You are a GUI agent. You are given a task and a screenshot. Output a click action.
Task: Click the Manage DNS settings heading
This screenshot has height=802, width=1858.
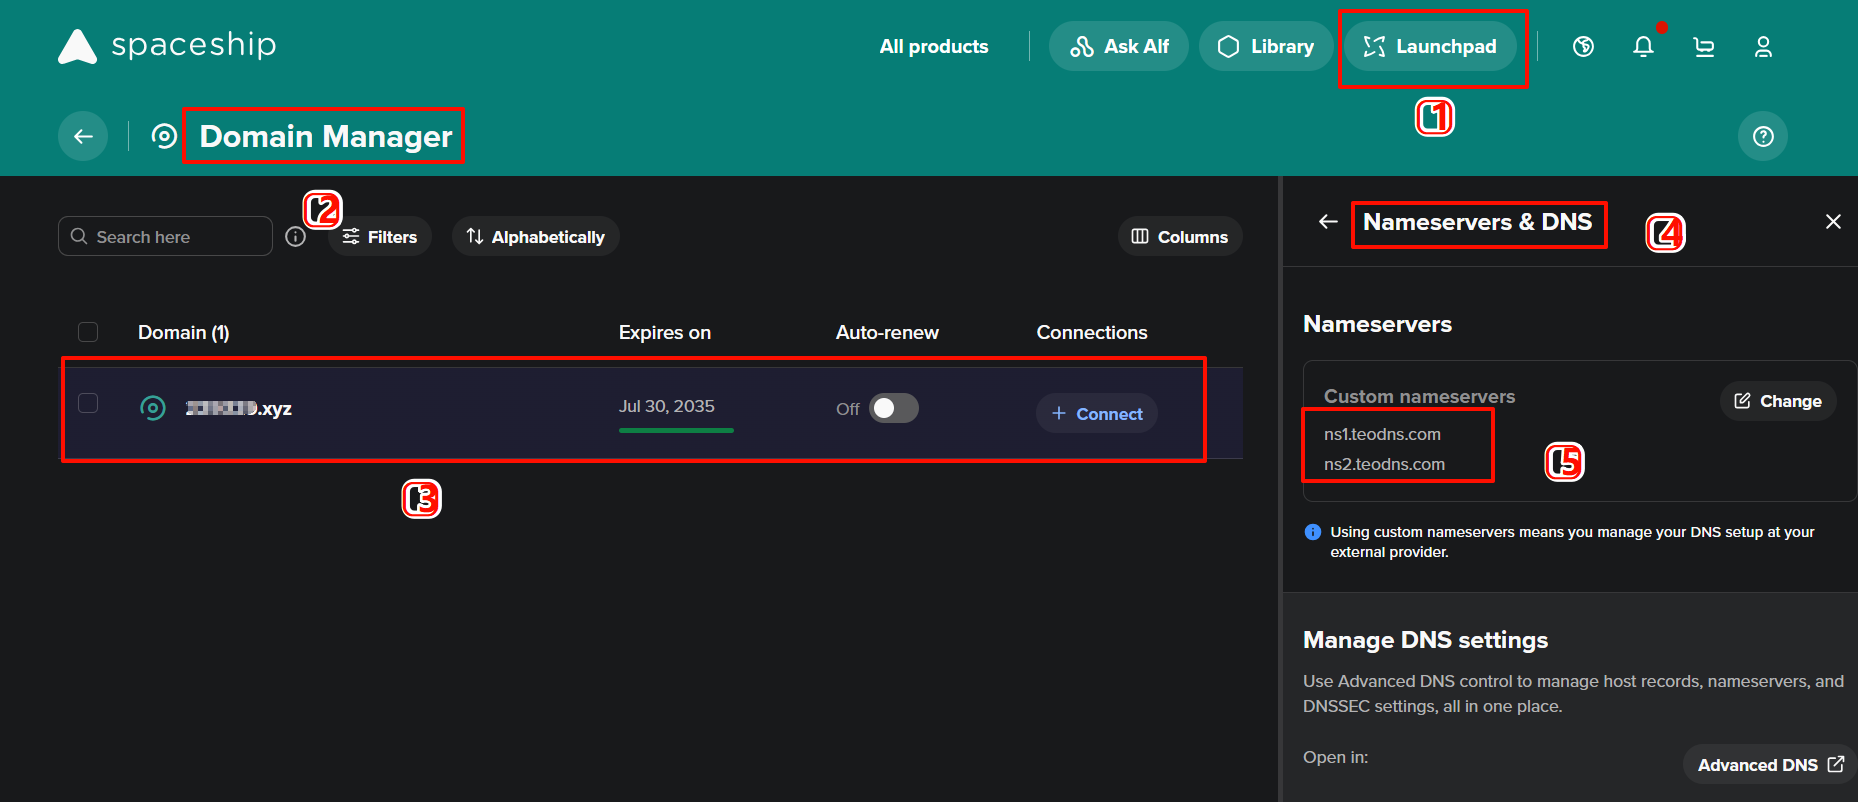click(1426, 640)
